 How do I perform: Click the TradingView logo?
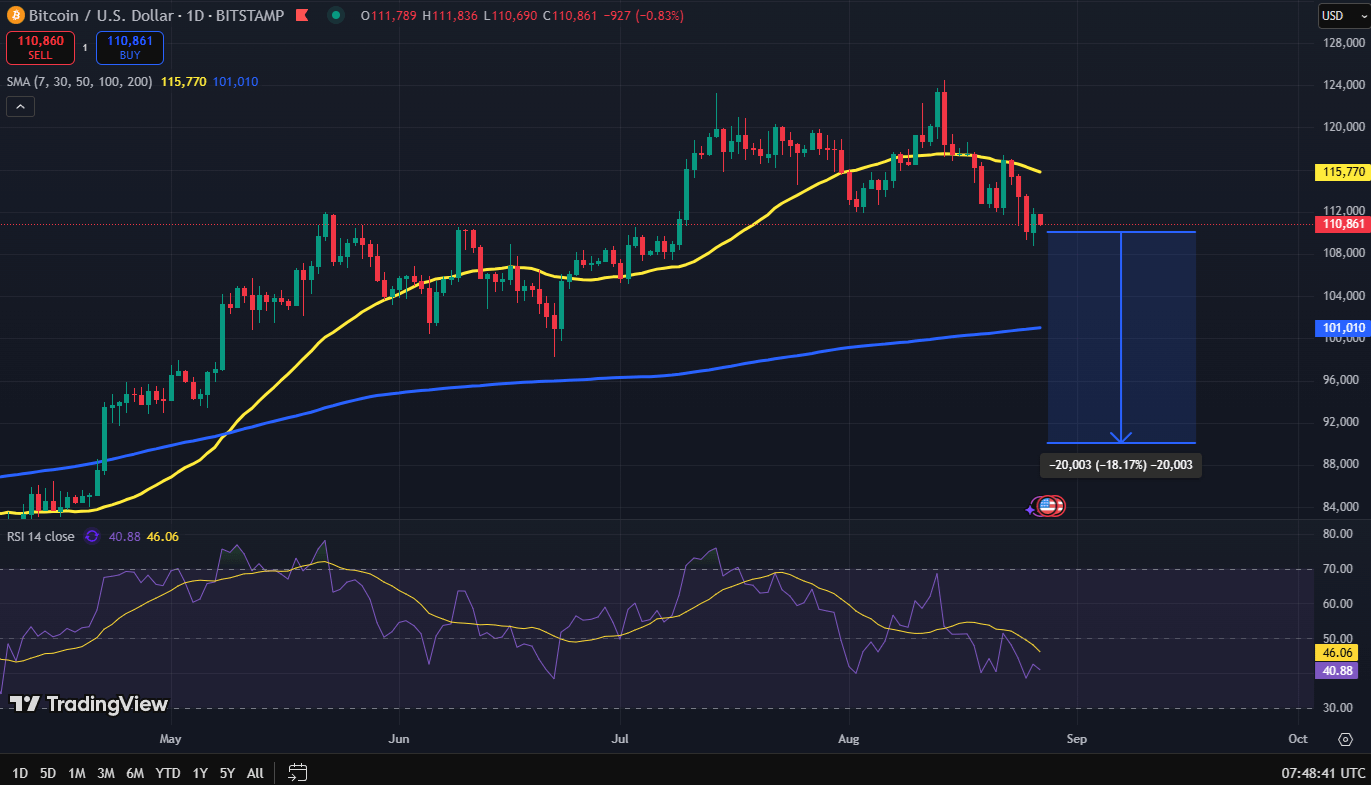pyautogui.click(x=87, y=704)
